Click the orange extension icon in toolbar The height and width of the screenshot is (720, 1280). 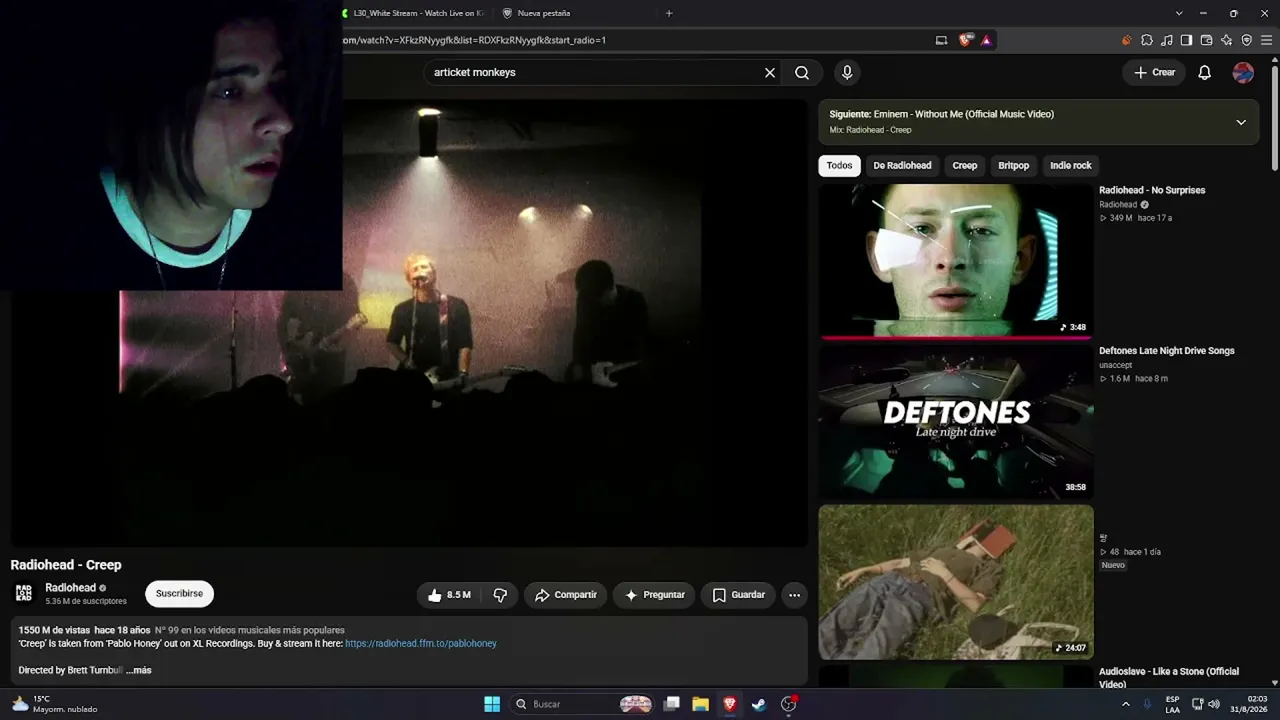click(x=1127, y=40)
